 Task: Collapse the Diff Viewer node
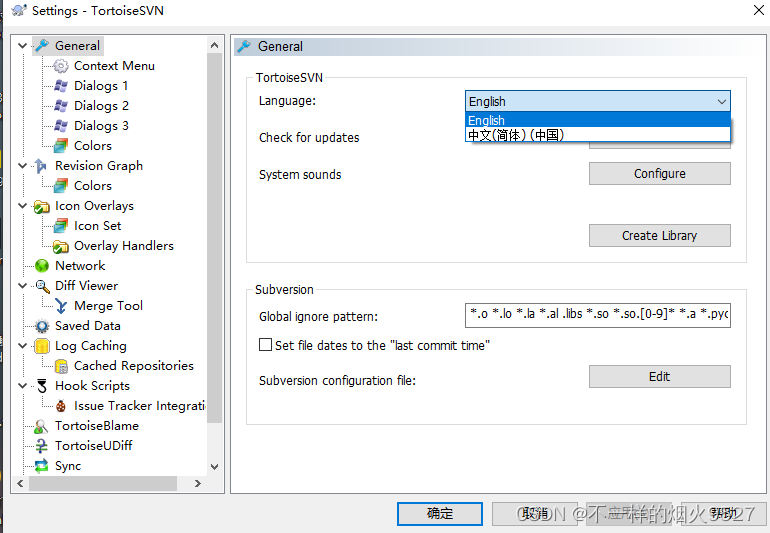click(x=22, y=286)
